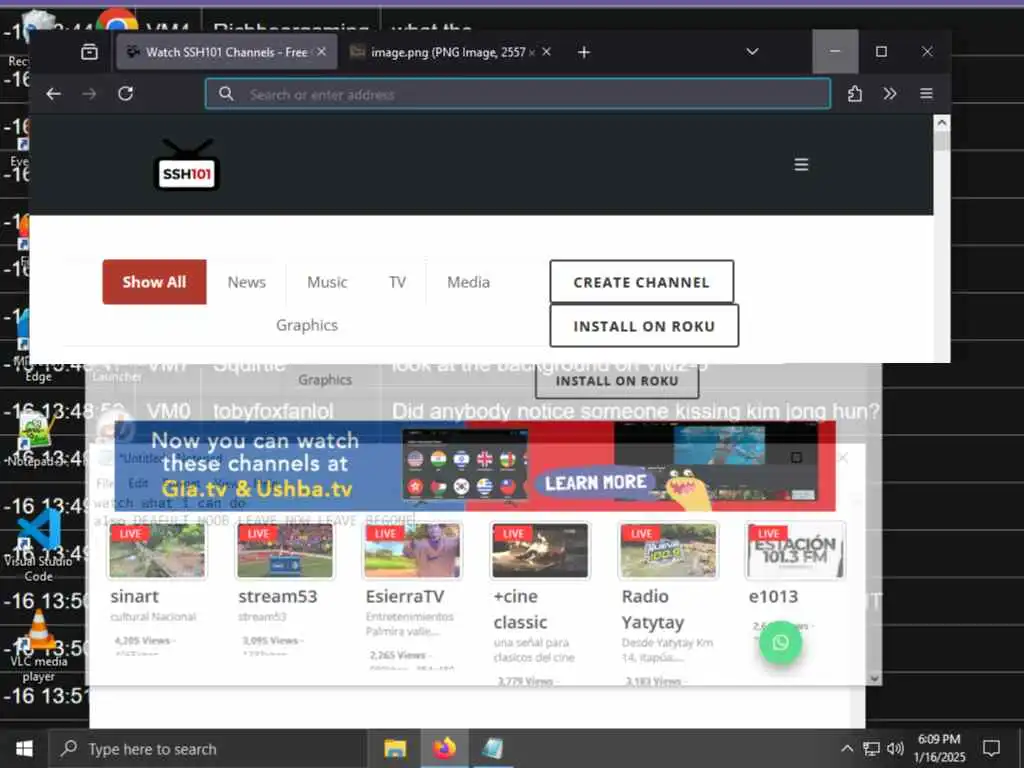Filter channels by Music
This screenshot has width=1024, height=768.
(327, 282)
